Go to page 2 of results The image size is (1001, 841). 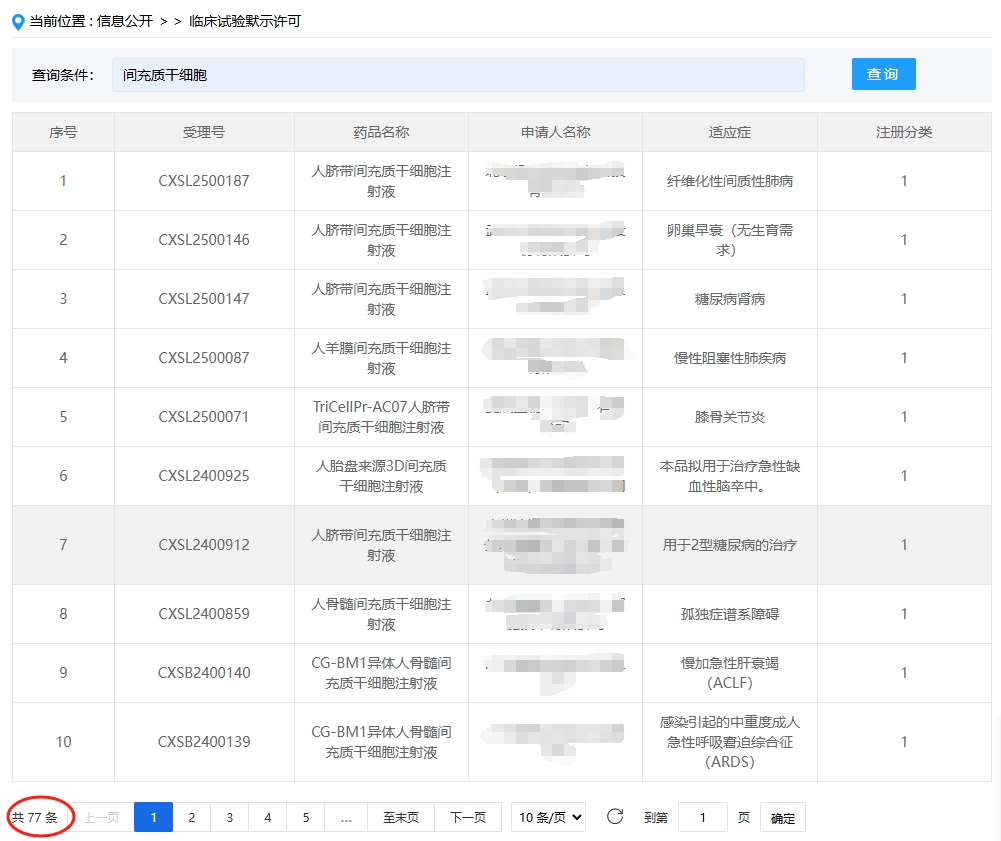[x=191, y=817]
